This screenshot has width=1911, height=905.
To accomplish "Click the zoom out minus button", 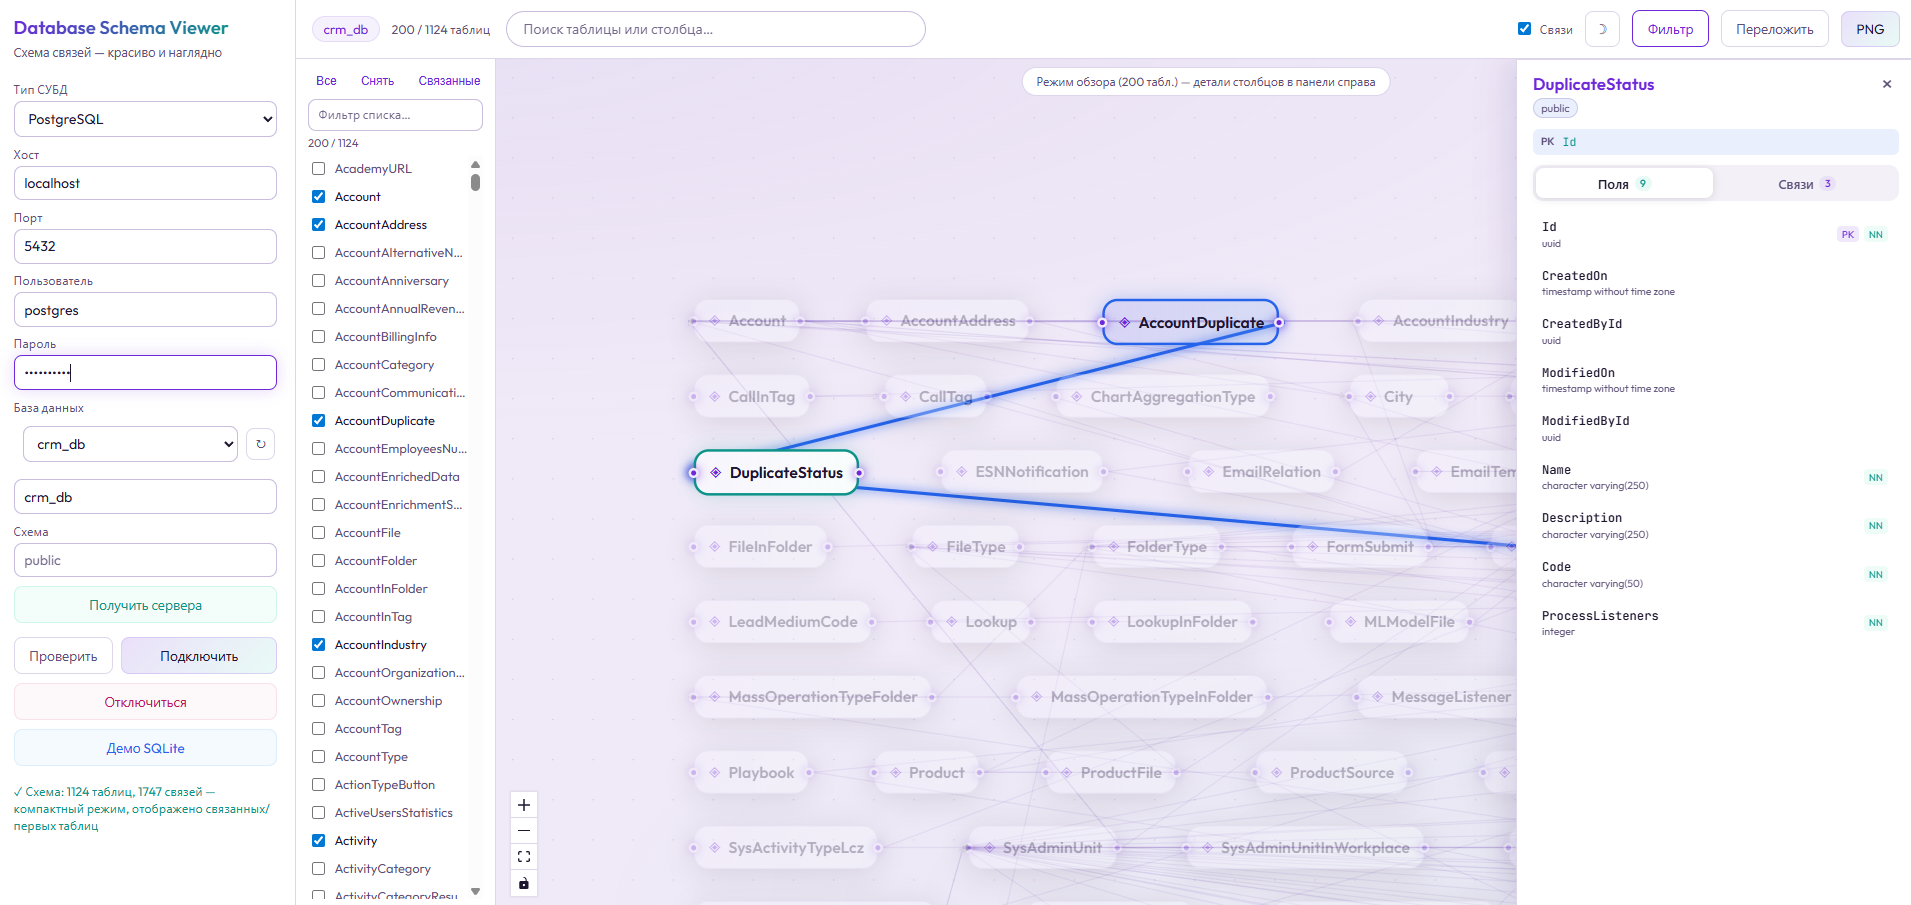I will (x=524, y=831).
